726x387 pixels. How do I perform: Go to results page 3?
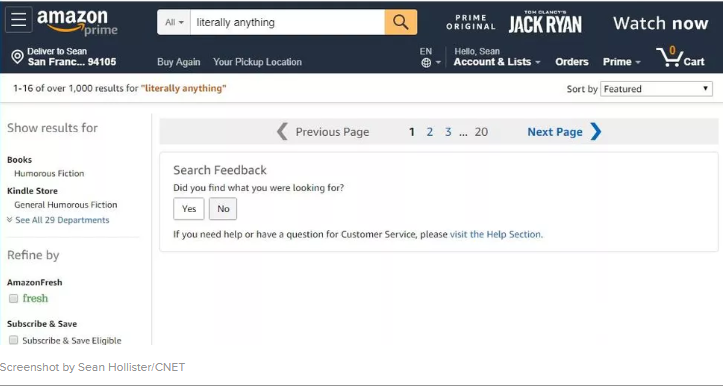(448, 132)
